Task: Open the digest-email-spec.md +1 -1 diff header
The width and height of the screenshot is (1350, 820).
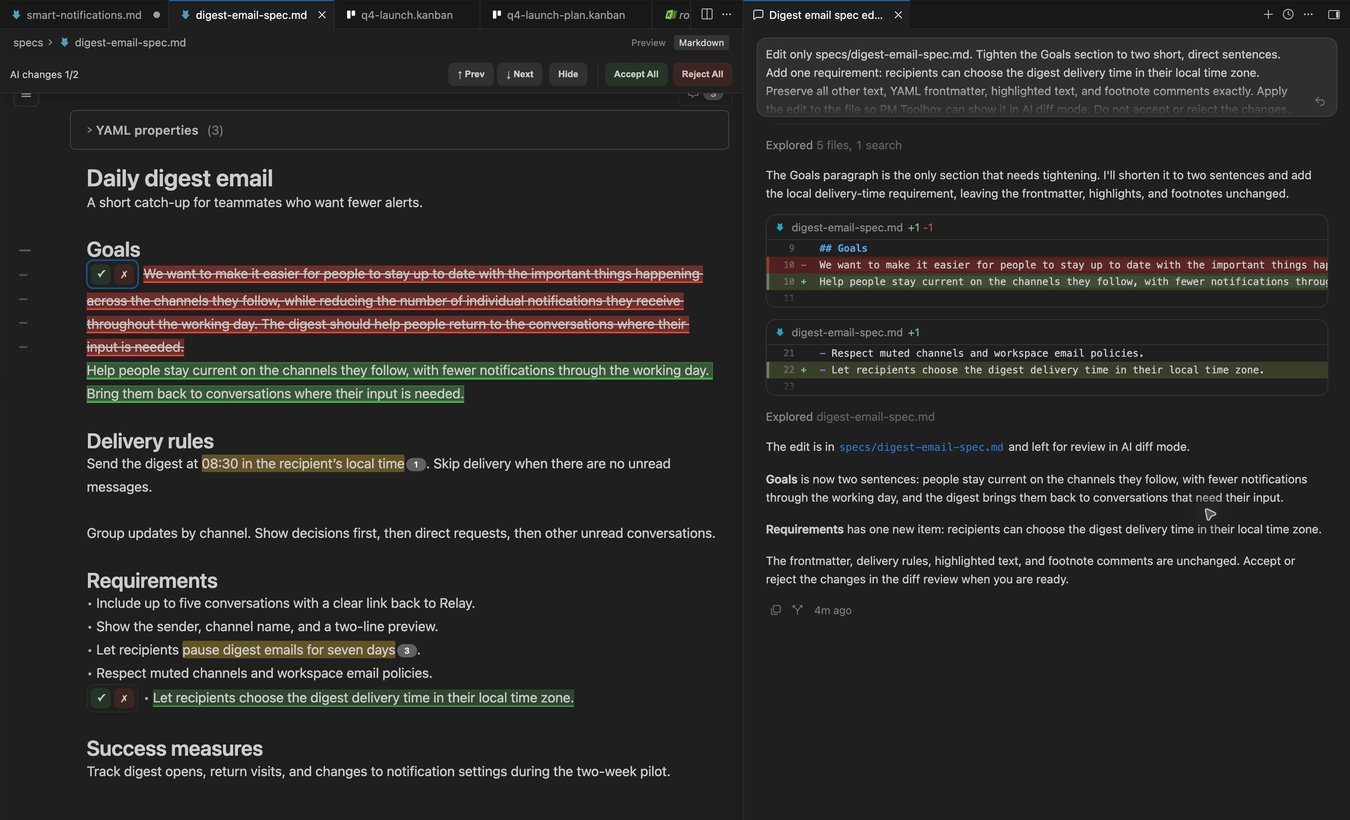Action: [x=1046, y=228]
